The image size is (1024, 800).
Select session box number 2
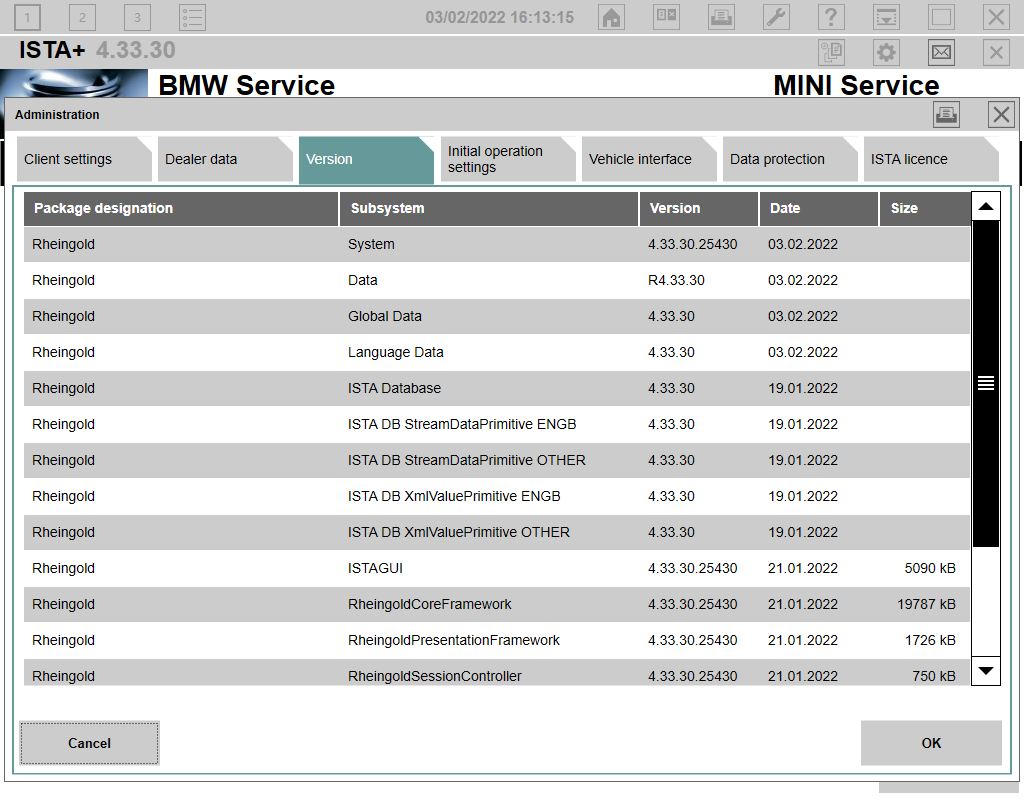tap(82, 17)
